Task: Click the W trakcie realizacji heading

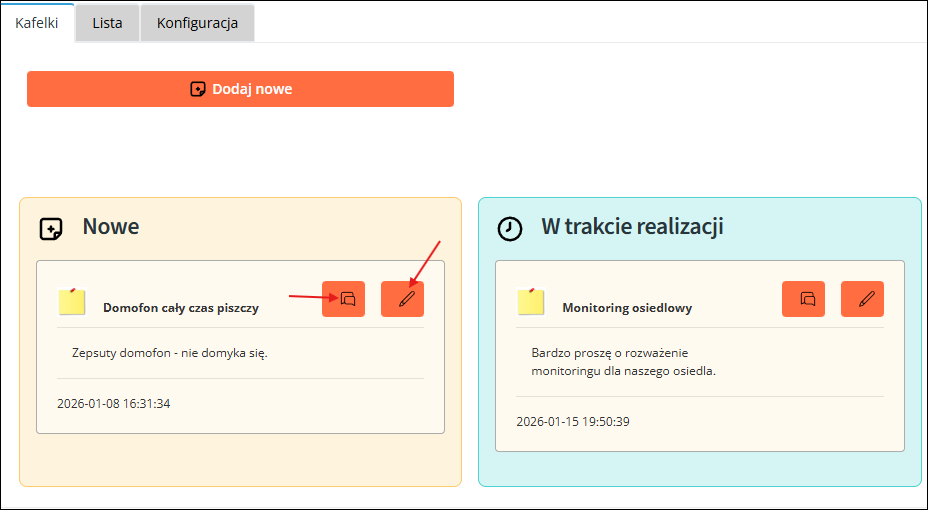Action: (x=632, y=227)
